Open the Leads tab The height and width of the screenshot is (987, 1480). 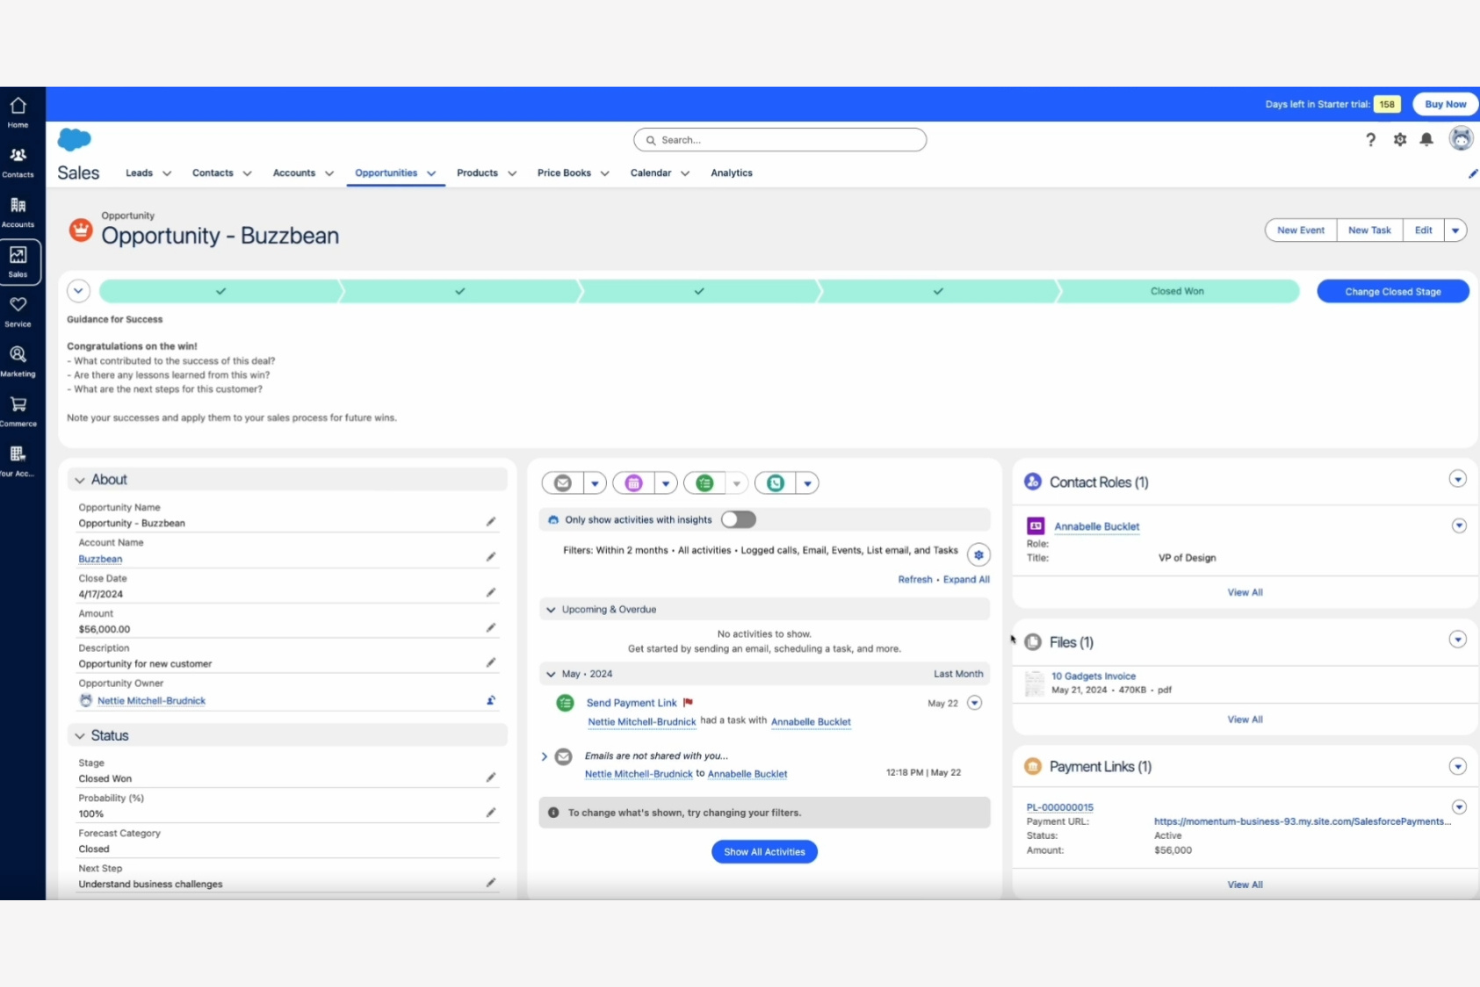click(139, 173)
